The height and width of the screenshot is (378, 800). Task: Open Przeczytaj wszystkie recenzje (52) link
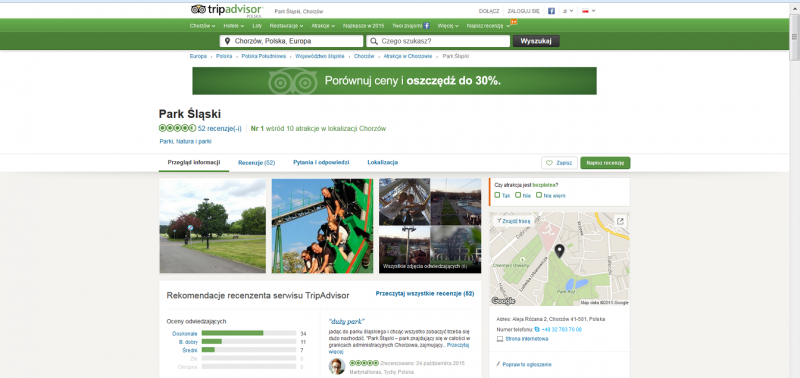coord(425,294)
